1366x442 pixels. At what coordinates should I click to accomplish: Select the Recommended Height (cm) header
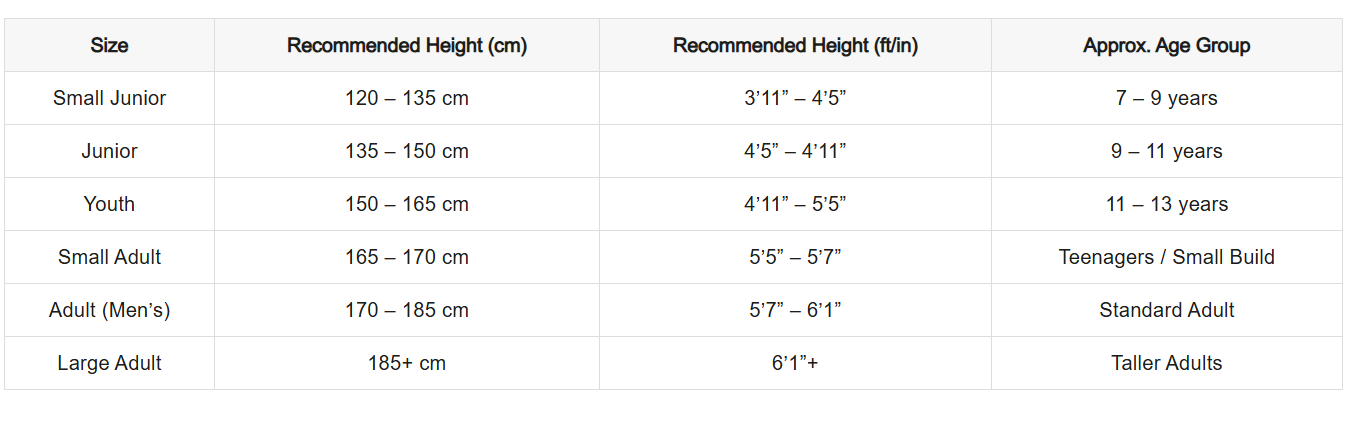pos(406,45)
